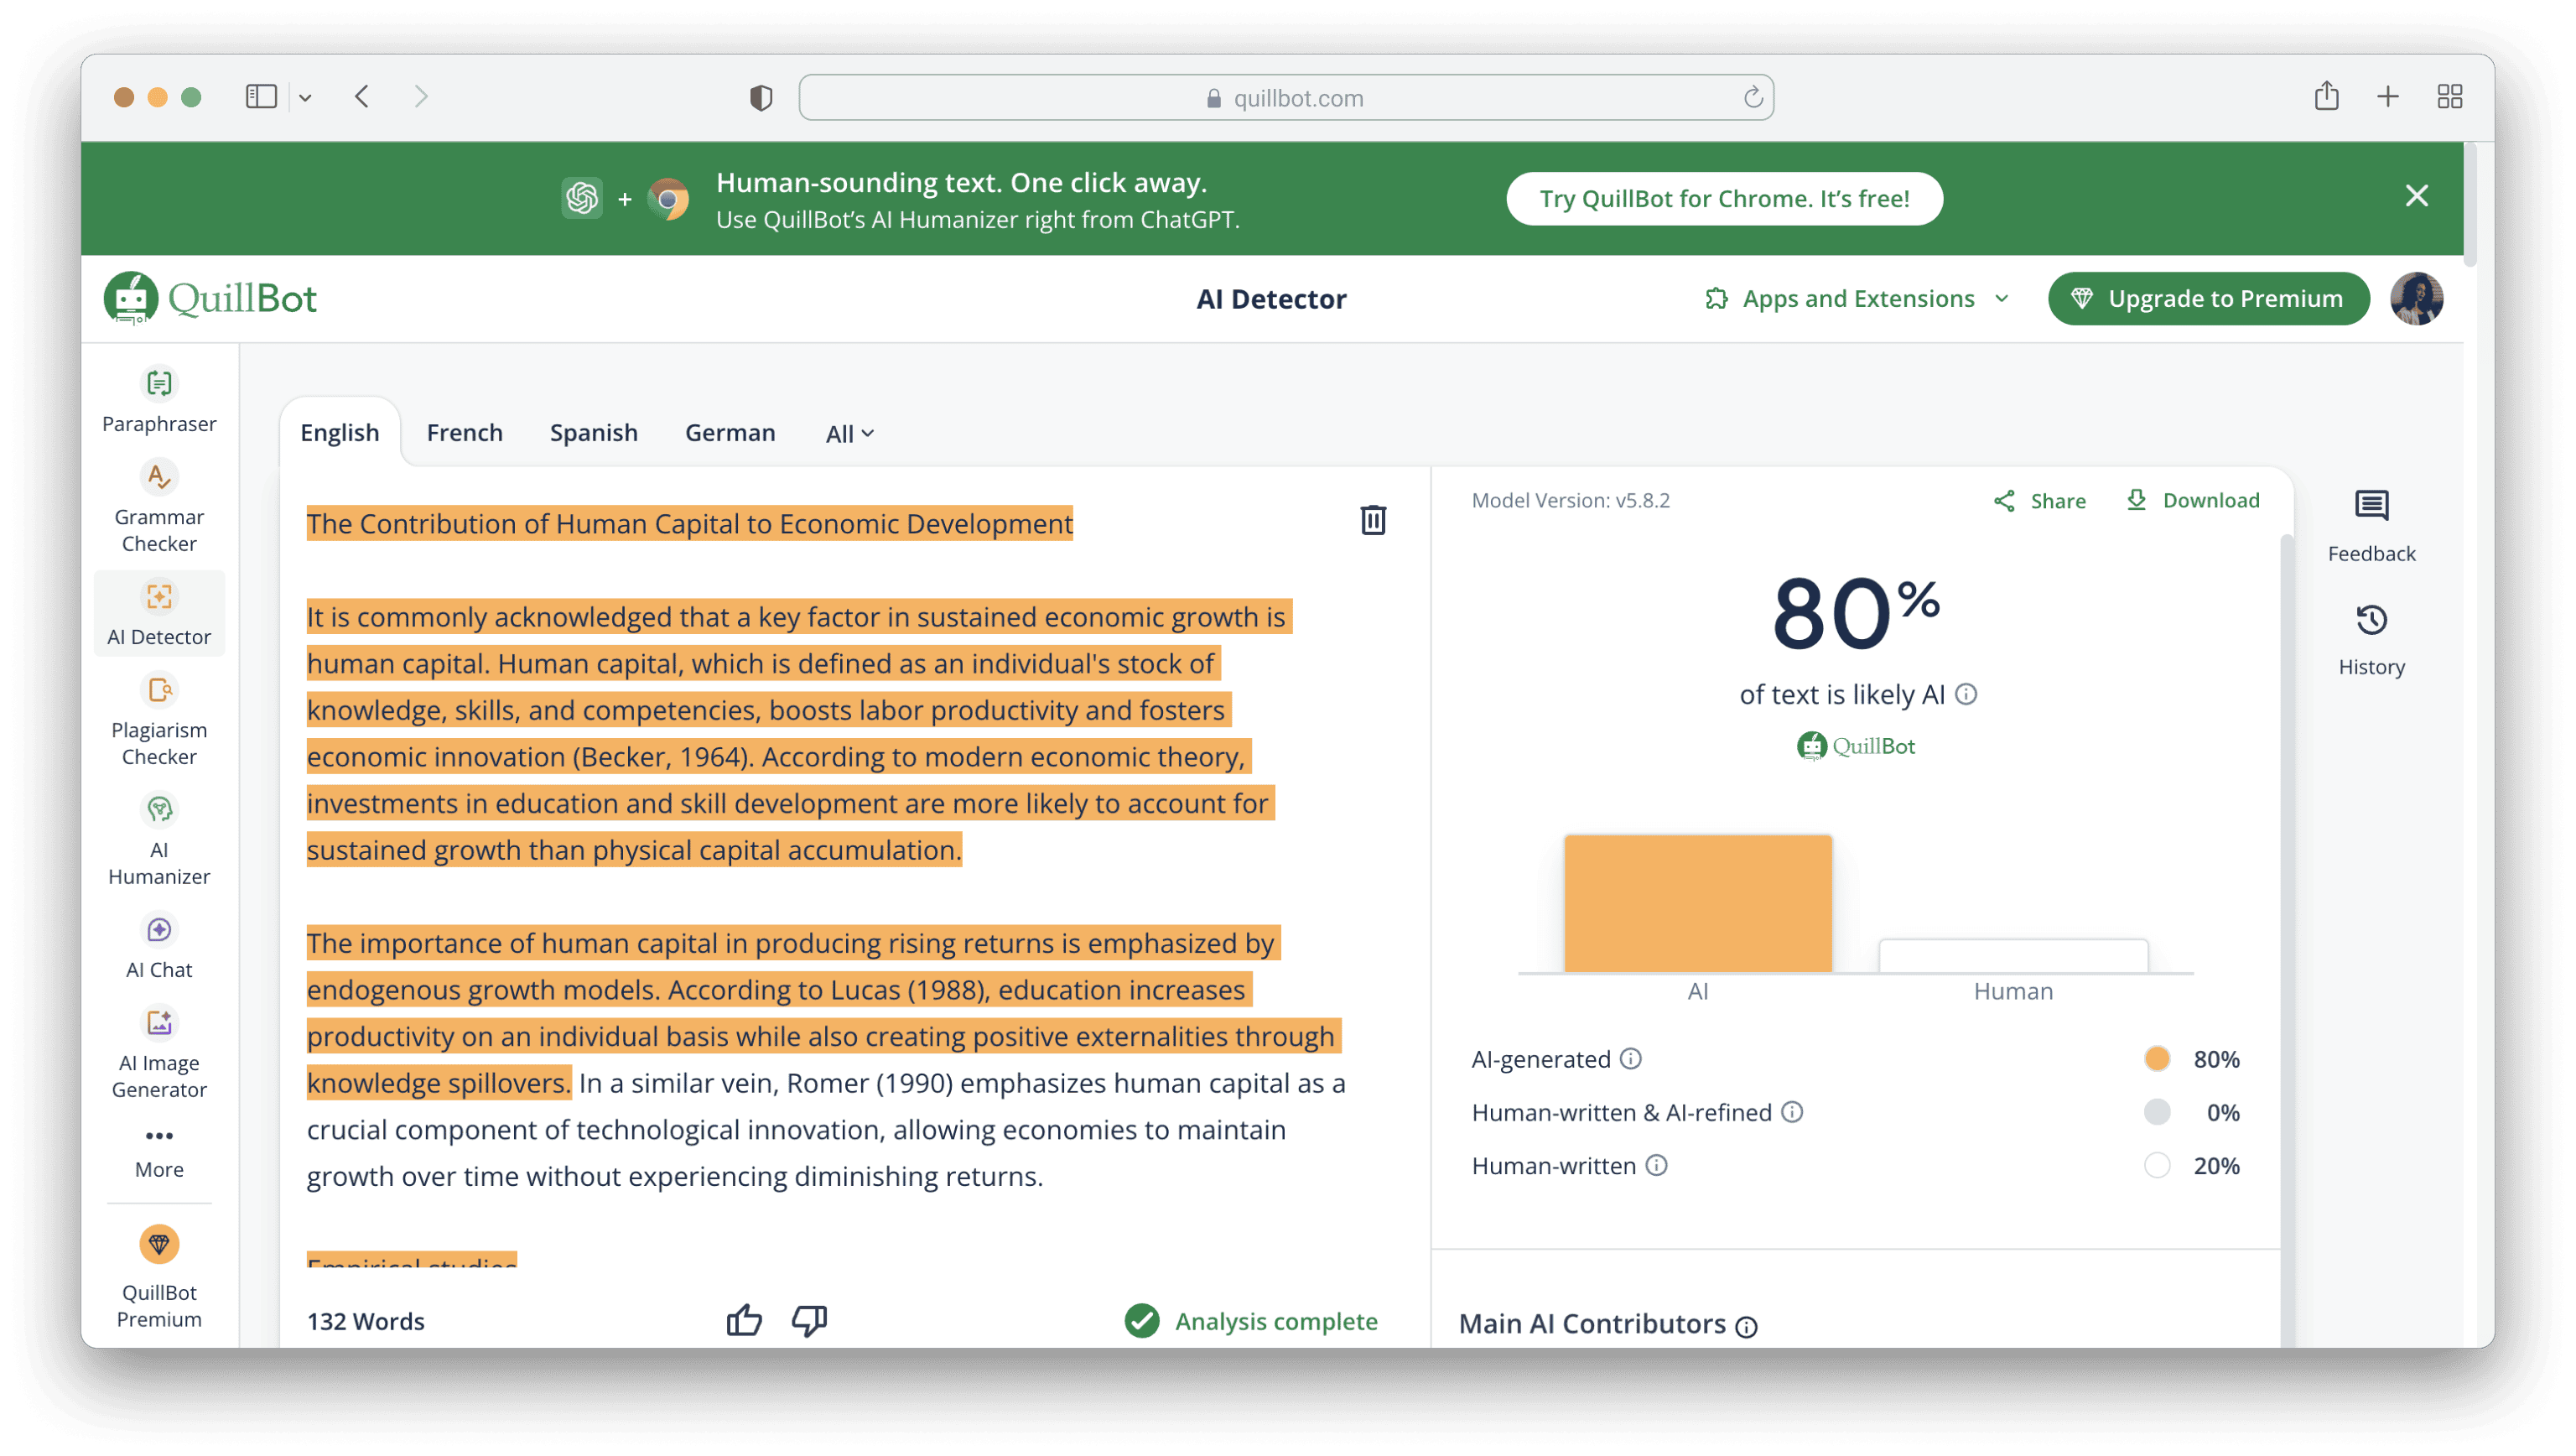2576x1456 pixels.
Task: Dismiss the green promotional banner
Action: pyautogui.click(x=2416, y=196)
